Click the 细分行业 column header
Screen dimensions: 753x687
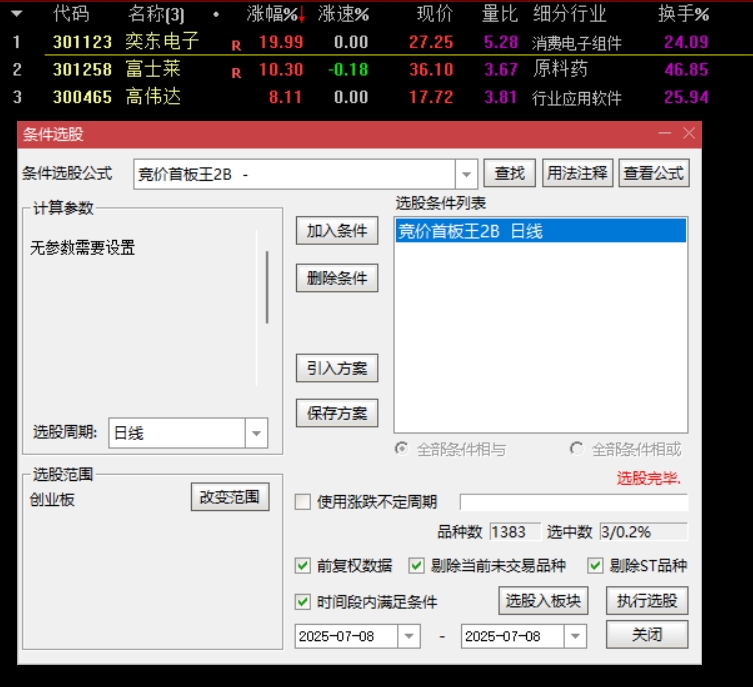click(570, 13)
